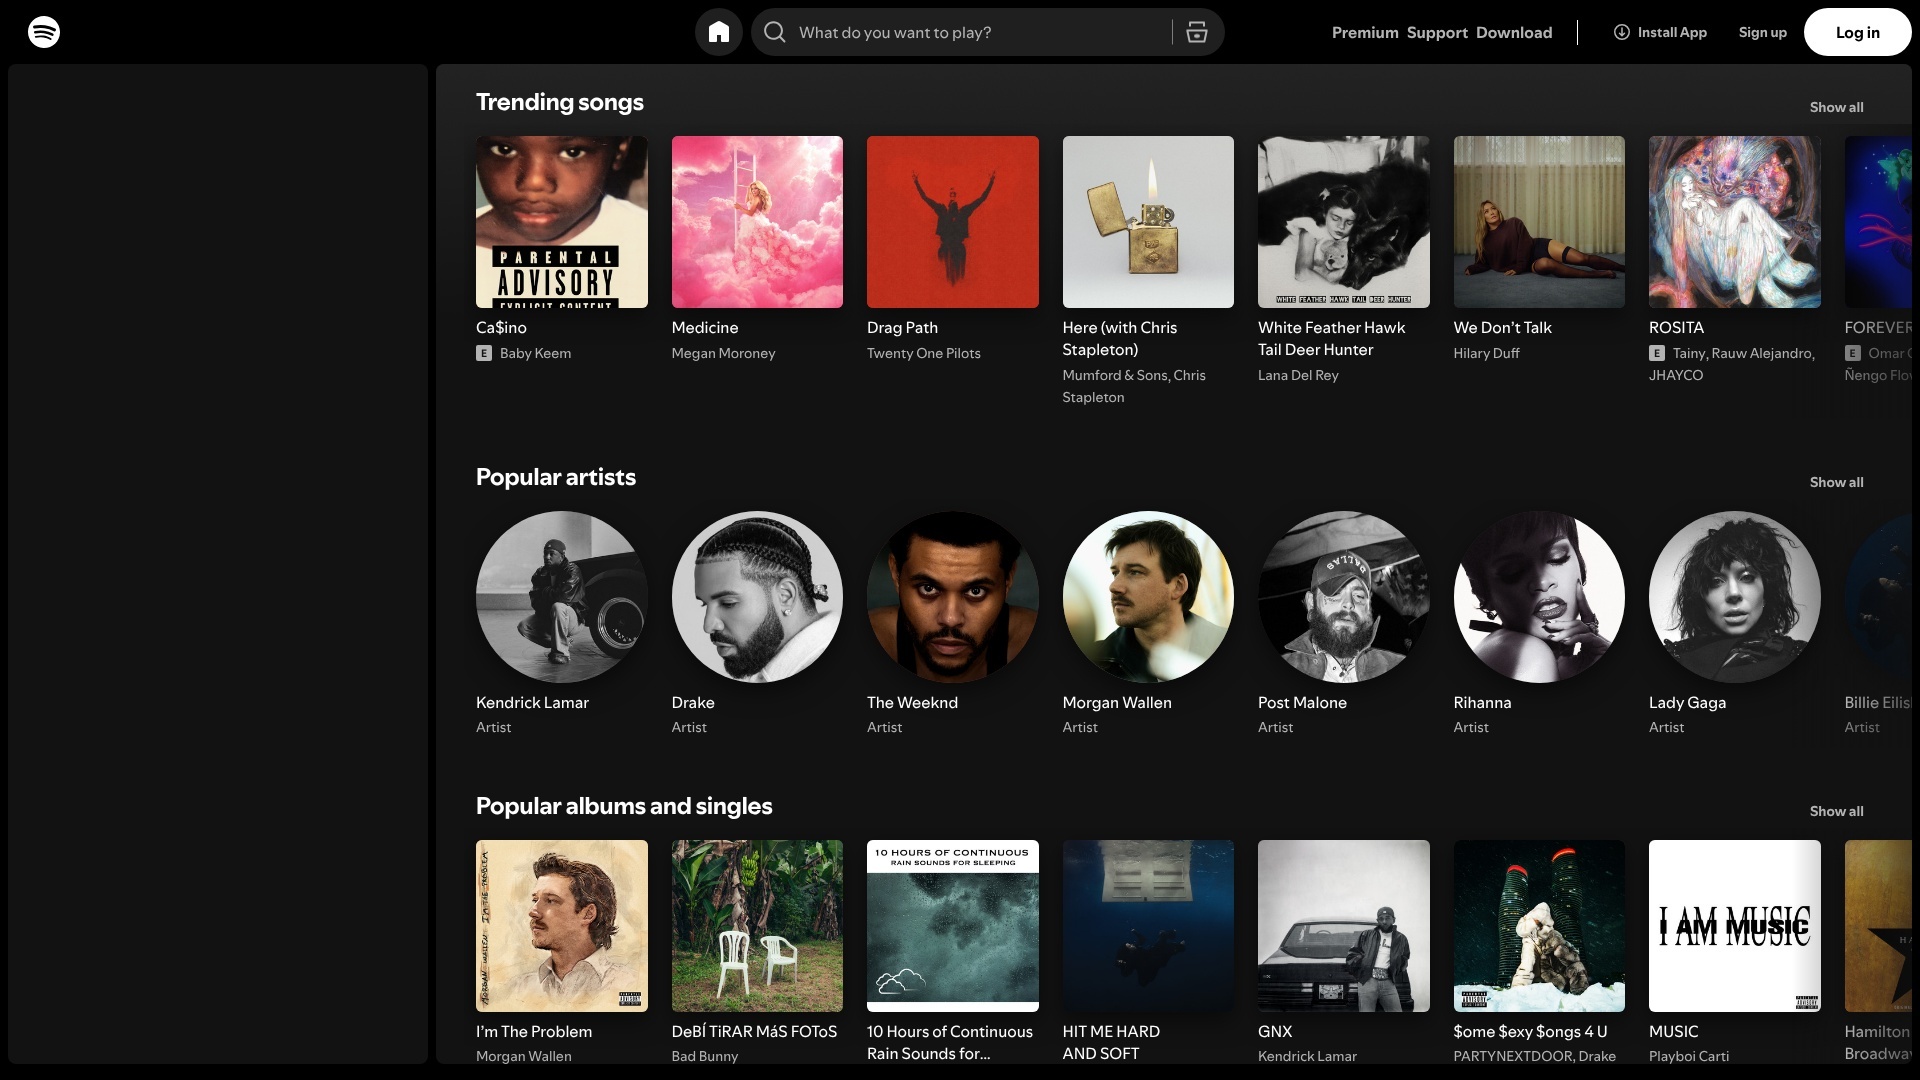This screenshot has height=1080, width=1920.
Task: Show all Trending songs
Action: 1837,107
